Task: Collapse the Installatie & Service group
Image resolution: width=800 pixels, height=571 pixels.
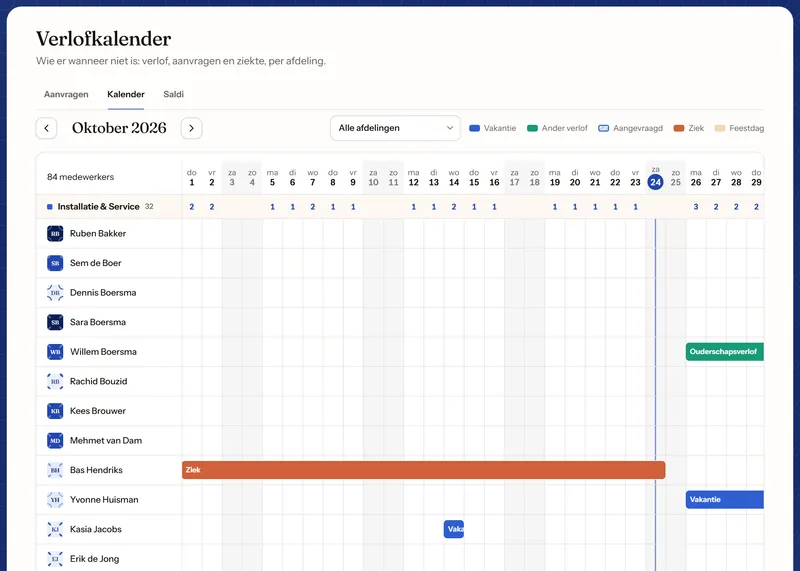Action: pos(98,207)
